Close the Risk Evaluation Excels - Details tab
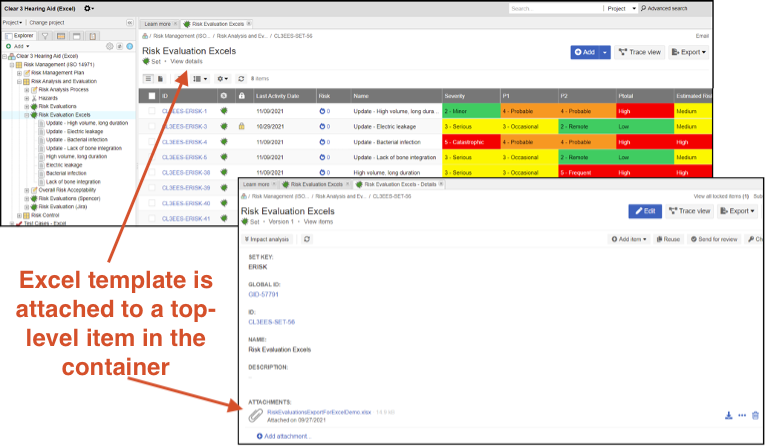The height and width of the screenshot is (448, 765). coord(441,184)
